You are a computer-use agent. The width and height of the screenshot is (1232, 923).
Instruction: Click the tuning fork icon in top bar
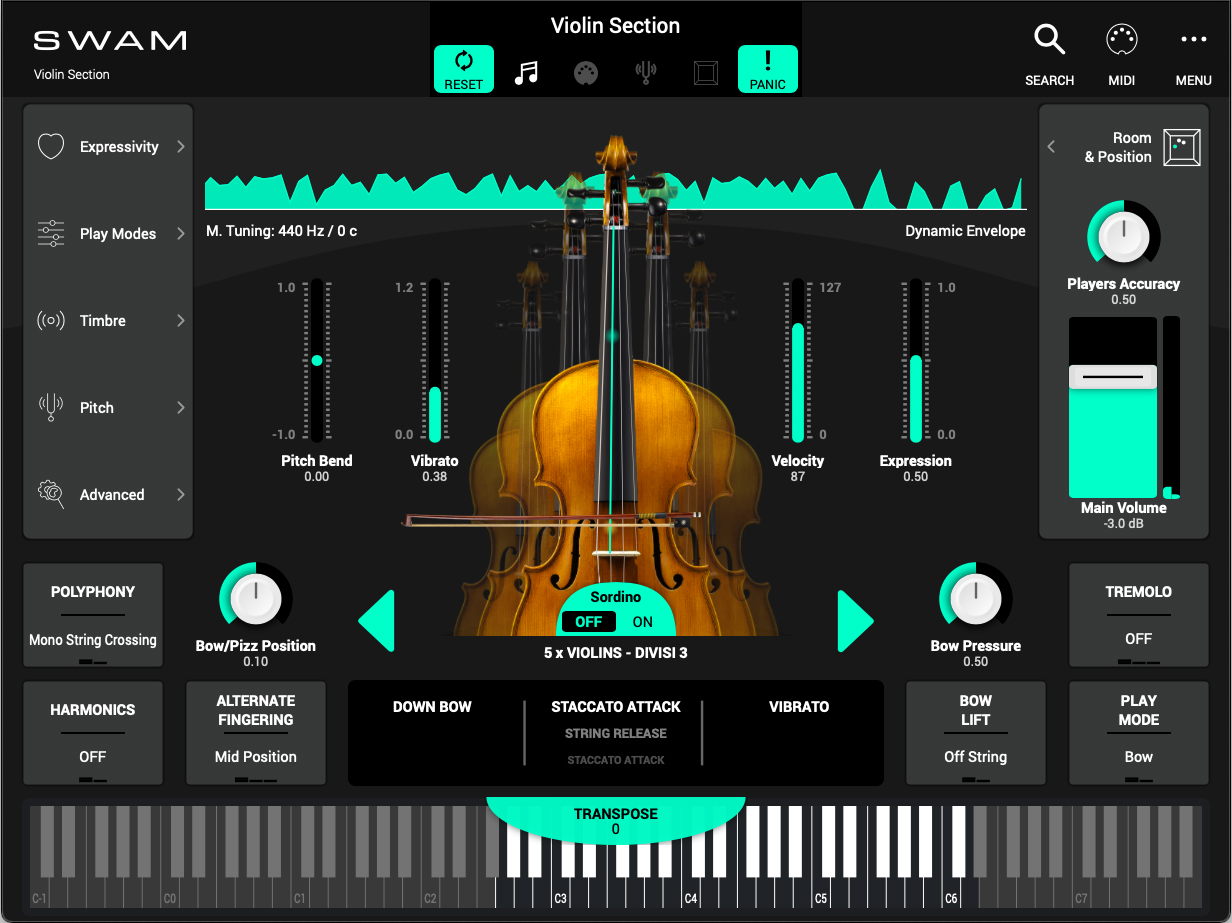[x=646, y=72]
